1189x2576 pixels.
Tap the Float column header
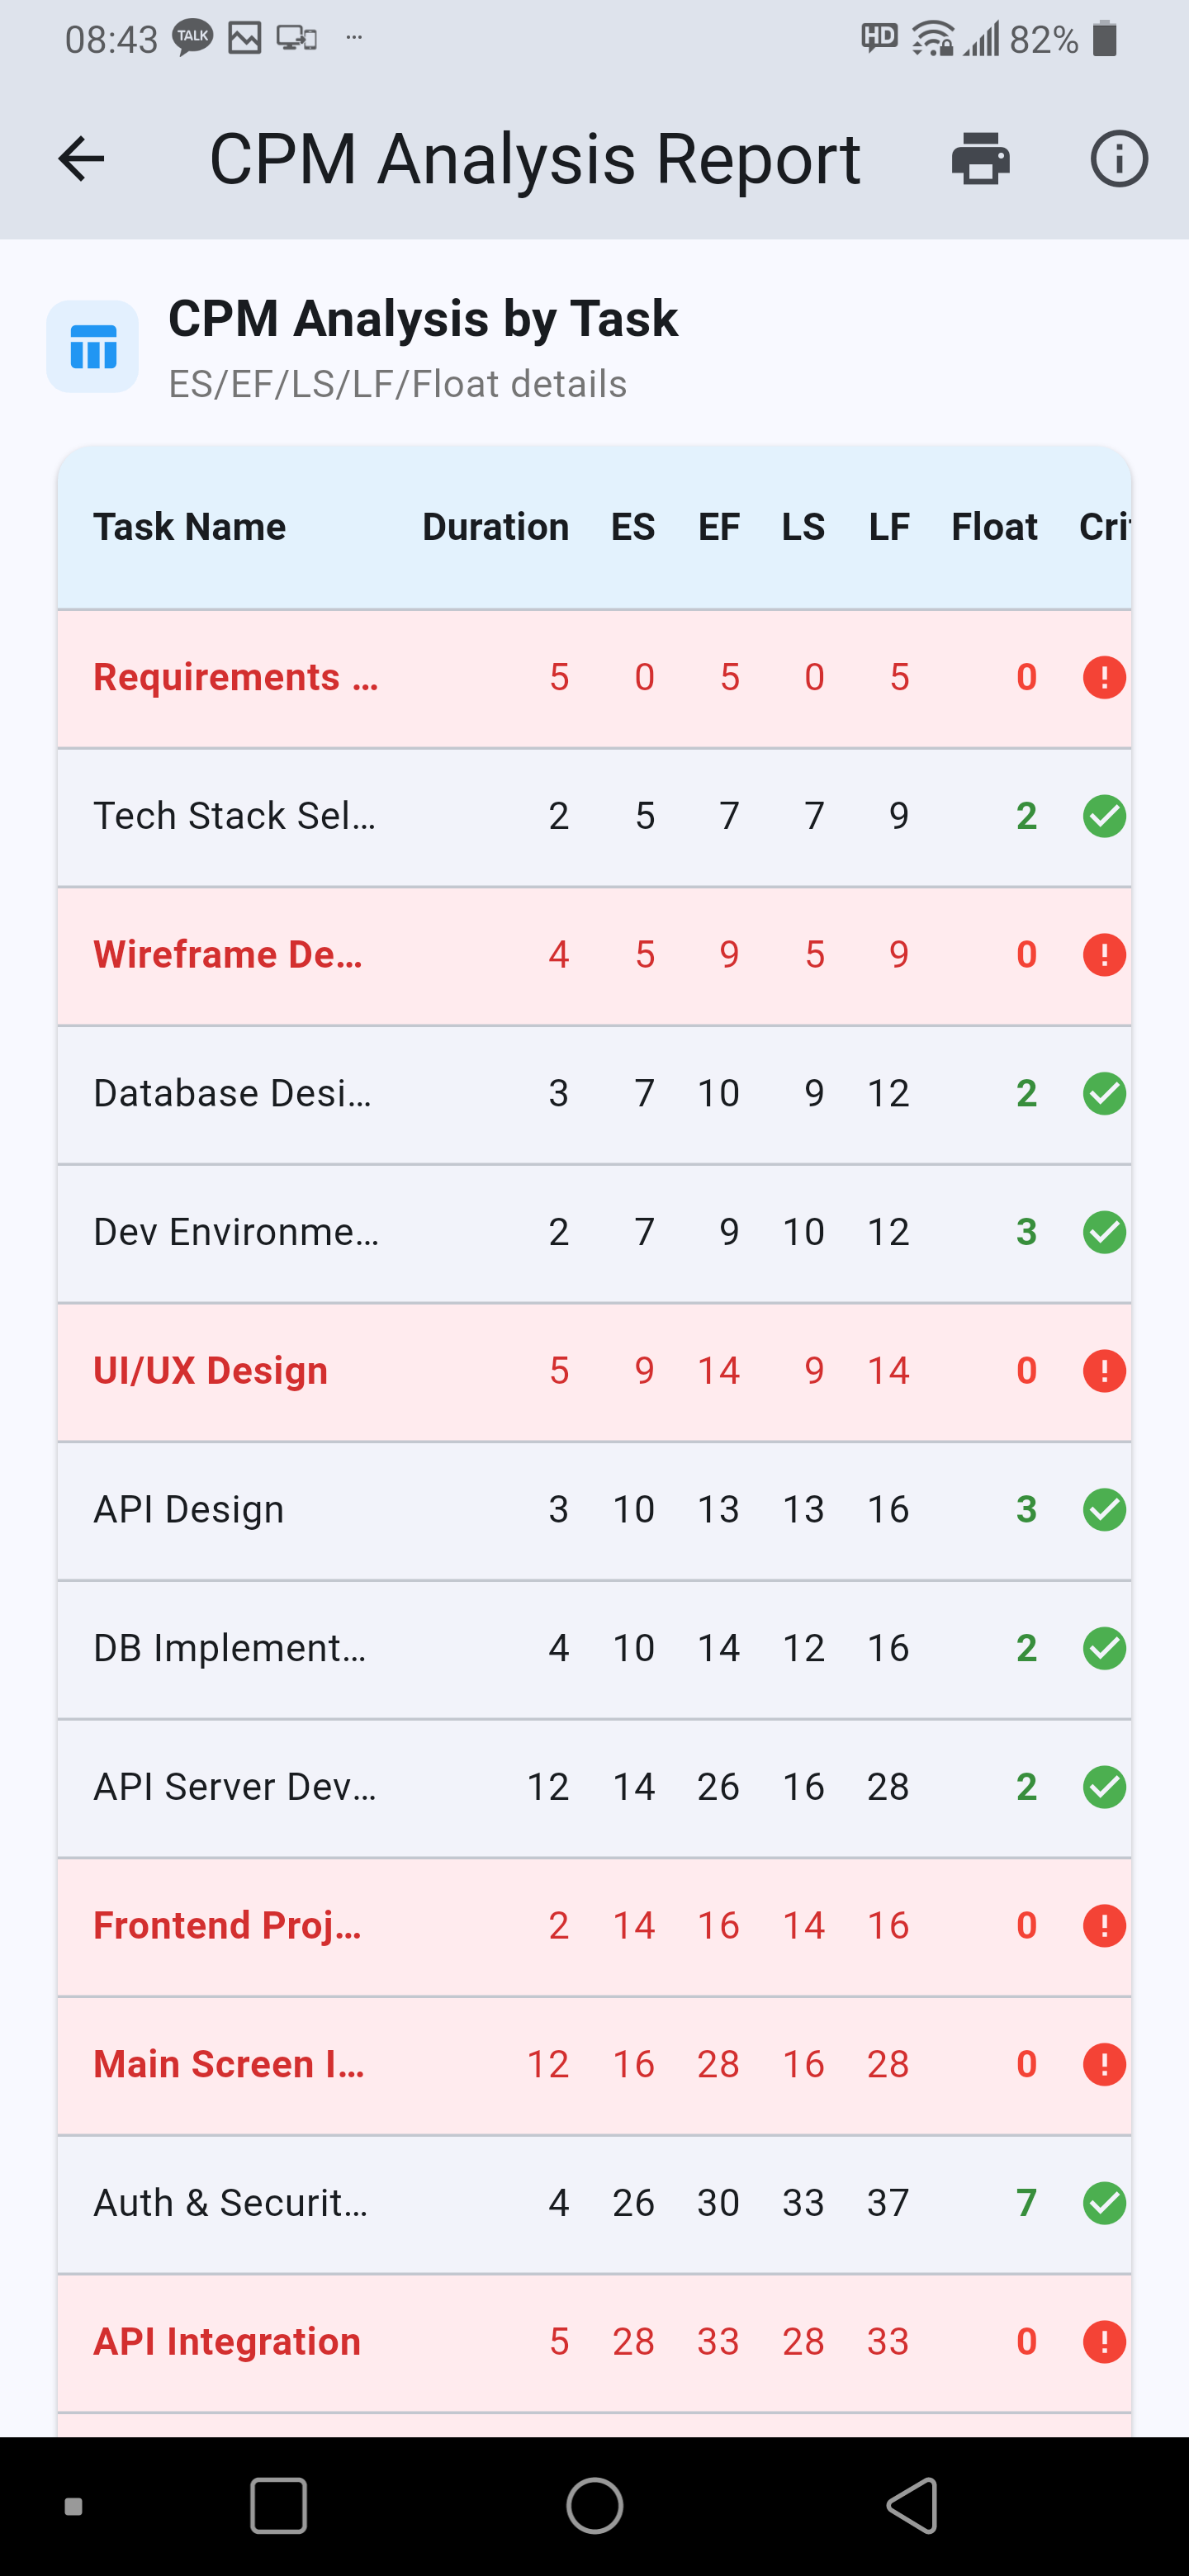click(994, 527)
